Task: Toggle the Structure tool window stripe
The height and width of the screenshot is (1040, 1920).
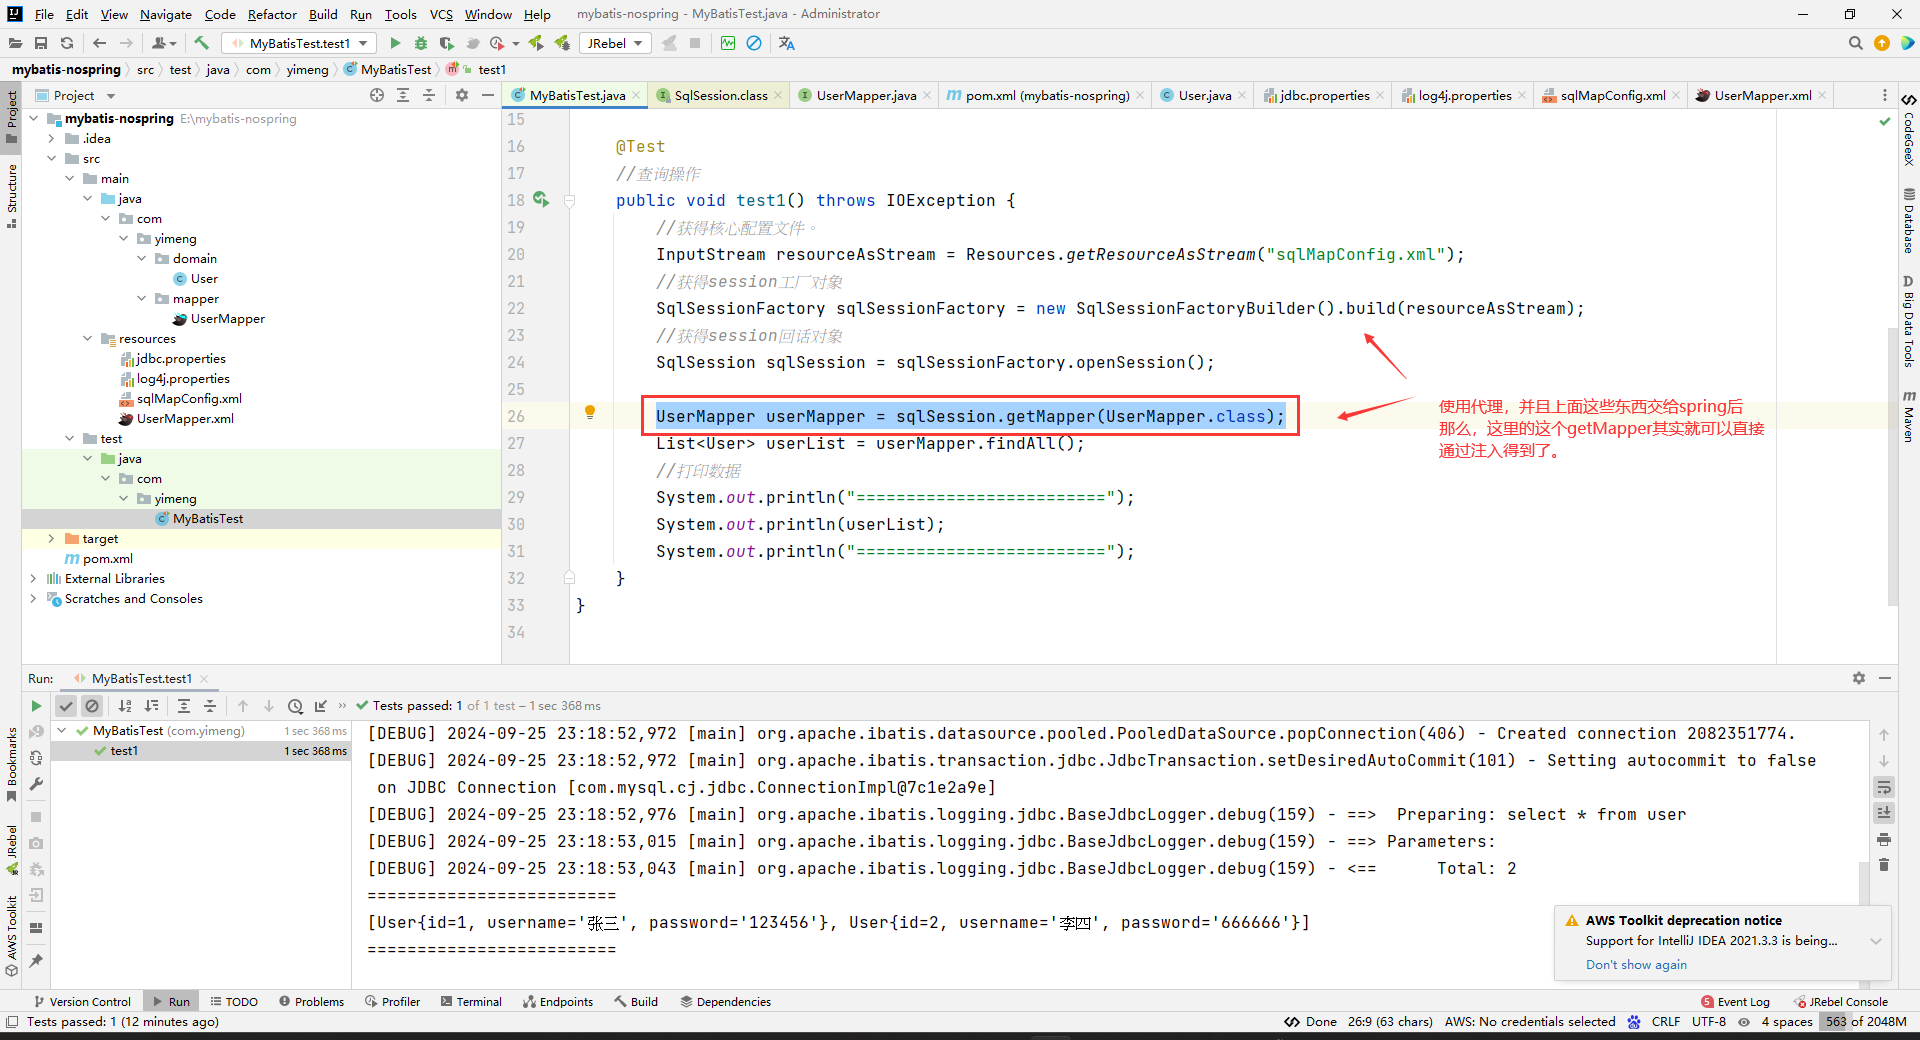Action: point(11,195)
